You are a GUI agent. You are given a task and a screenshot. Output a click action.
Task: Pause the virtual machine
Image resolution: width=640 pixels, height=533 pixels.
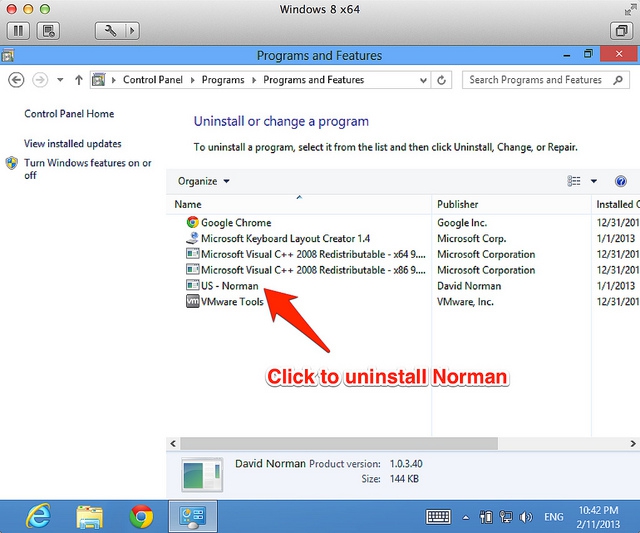coord(18,31)
